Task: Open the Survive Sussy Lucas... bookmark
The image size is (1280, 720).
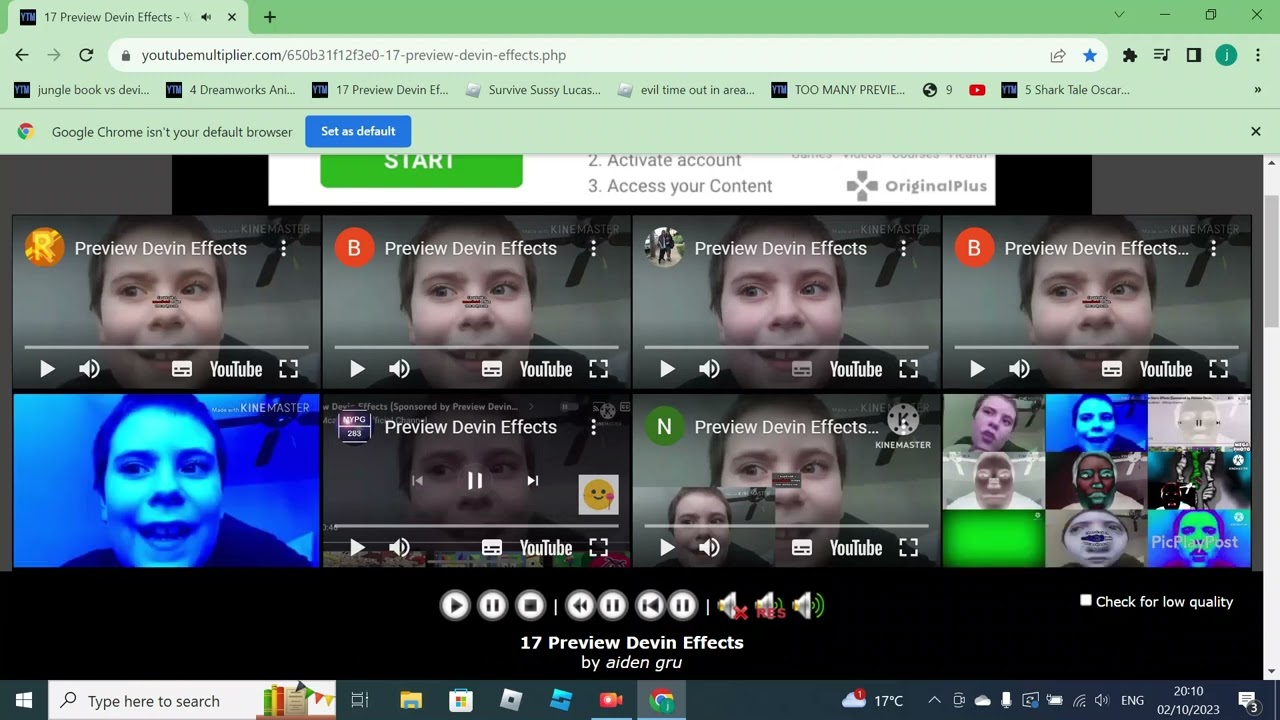Action: pyautogui.click(x=533, y=90)
